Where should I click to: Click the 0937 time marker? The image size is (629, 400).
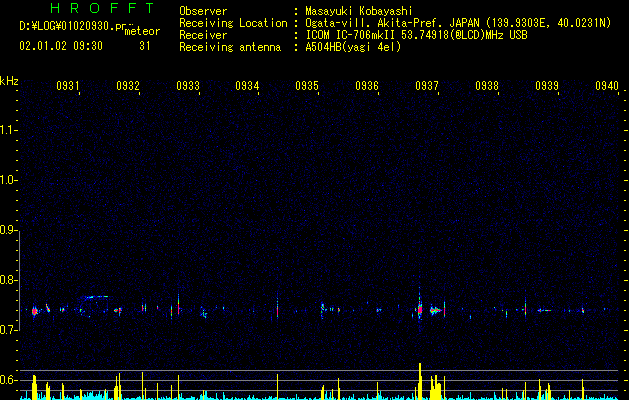[427, 86]
